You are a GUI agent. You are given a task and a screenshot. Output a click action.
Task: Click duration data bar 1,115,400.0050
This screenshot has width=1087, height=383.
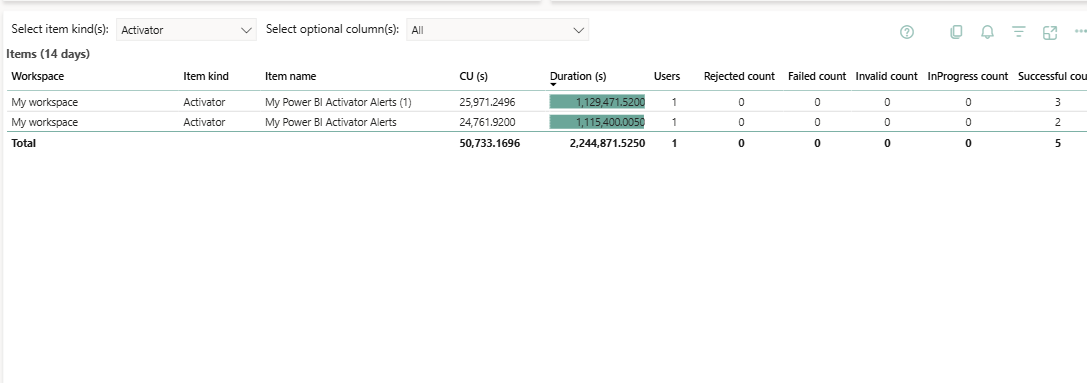tap(597, 122)
